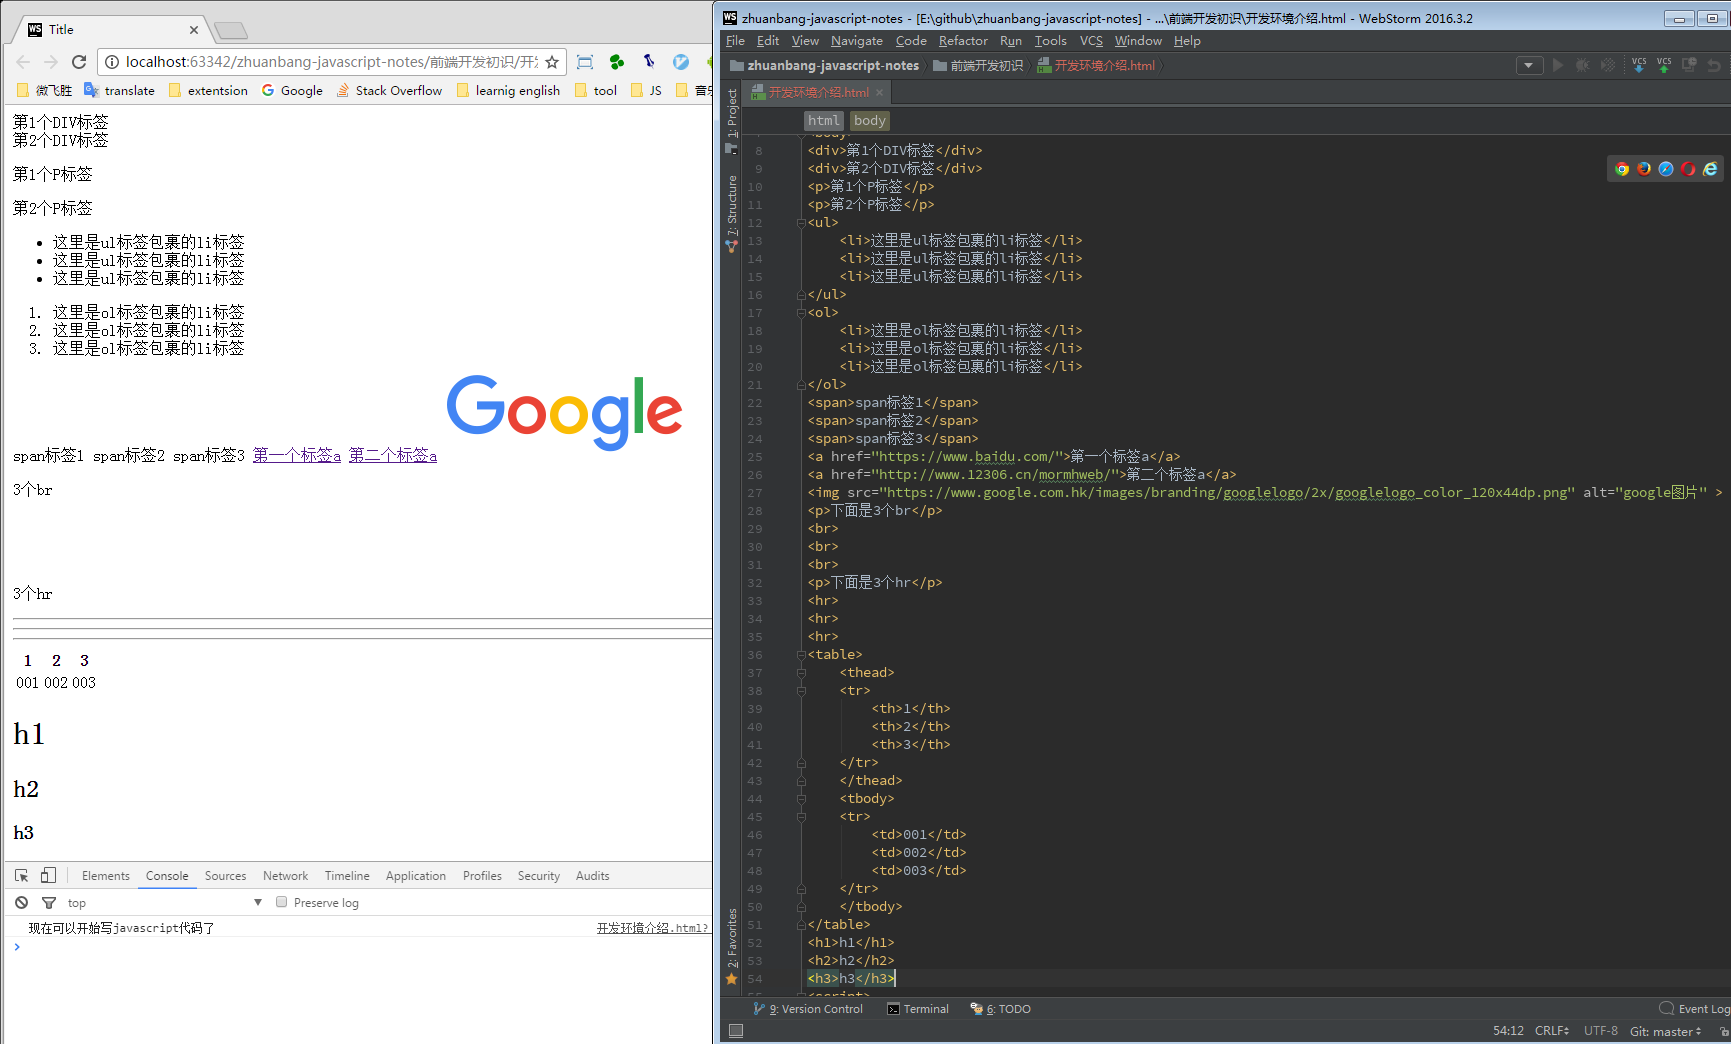The width and height of the screenshot is (1731, 1044).
Task: Click the Run button in WebStorm toolbar
Action: click(1558, 65)
